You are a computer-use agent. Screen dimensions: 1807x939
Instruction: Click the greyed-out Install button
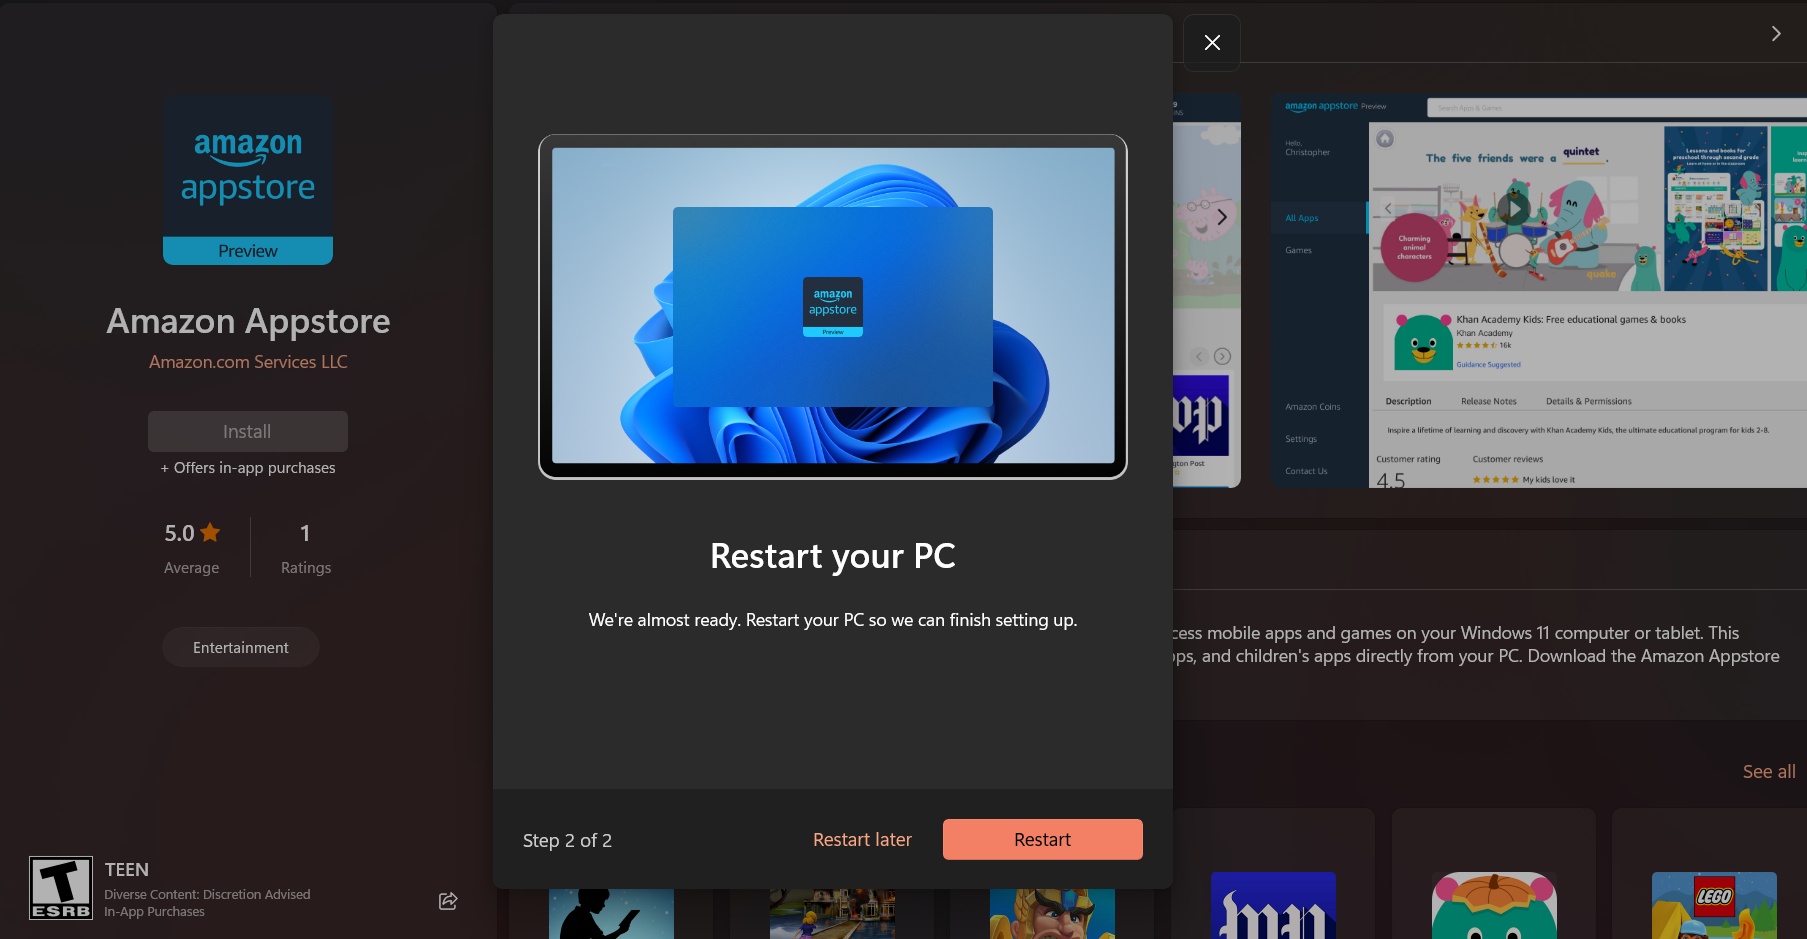click(x=248, y=431)
